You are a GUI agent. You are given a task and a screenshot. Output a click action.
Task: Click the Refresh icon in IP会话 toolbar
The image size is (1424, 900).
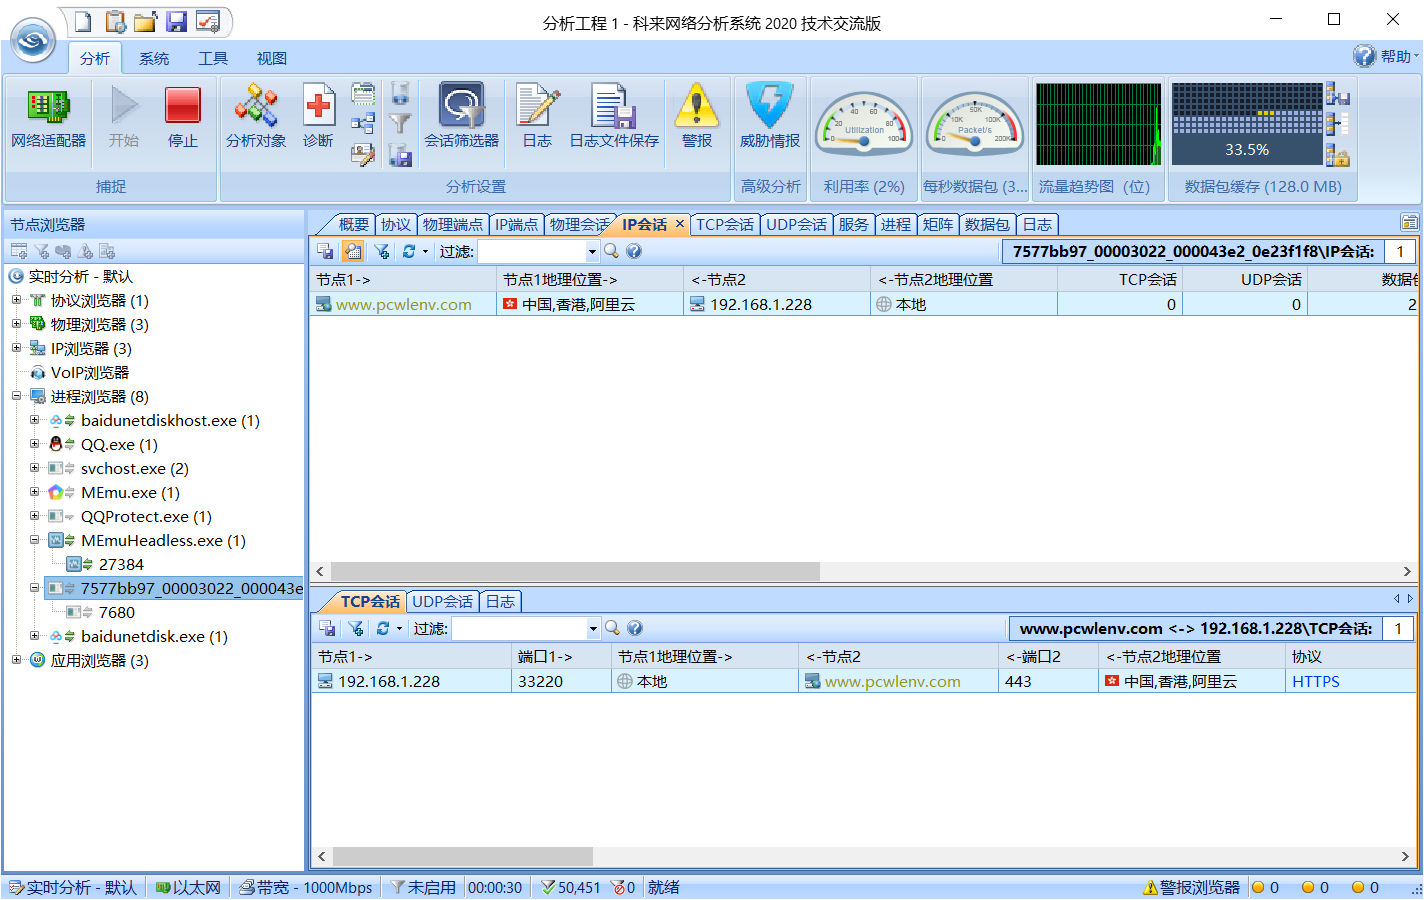pos(409,251)
